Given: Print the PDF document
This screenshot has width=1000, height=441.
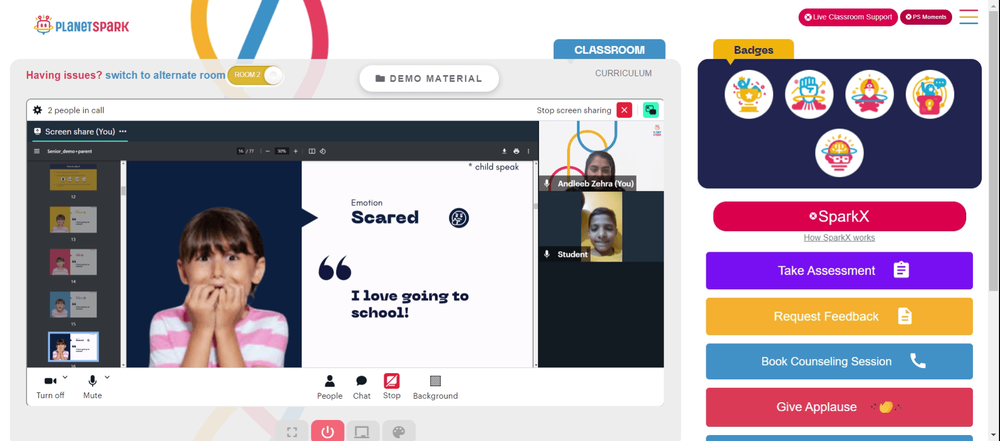Looking at the screenshot, I should pos(516,151).
